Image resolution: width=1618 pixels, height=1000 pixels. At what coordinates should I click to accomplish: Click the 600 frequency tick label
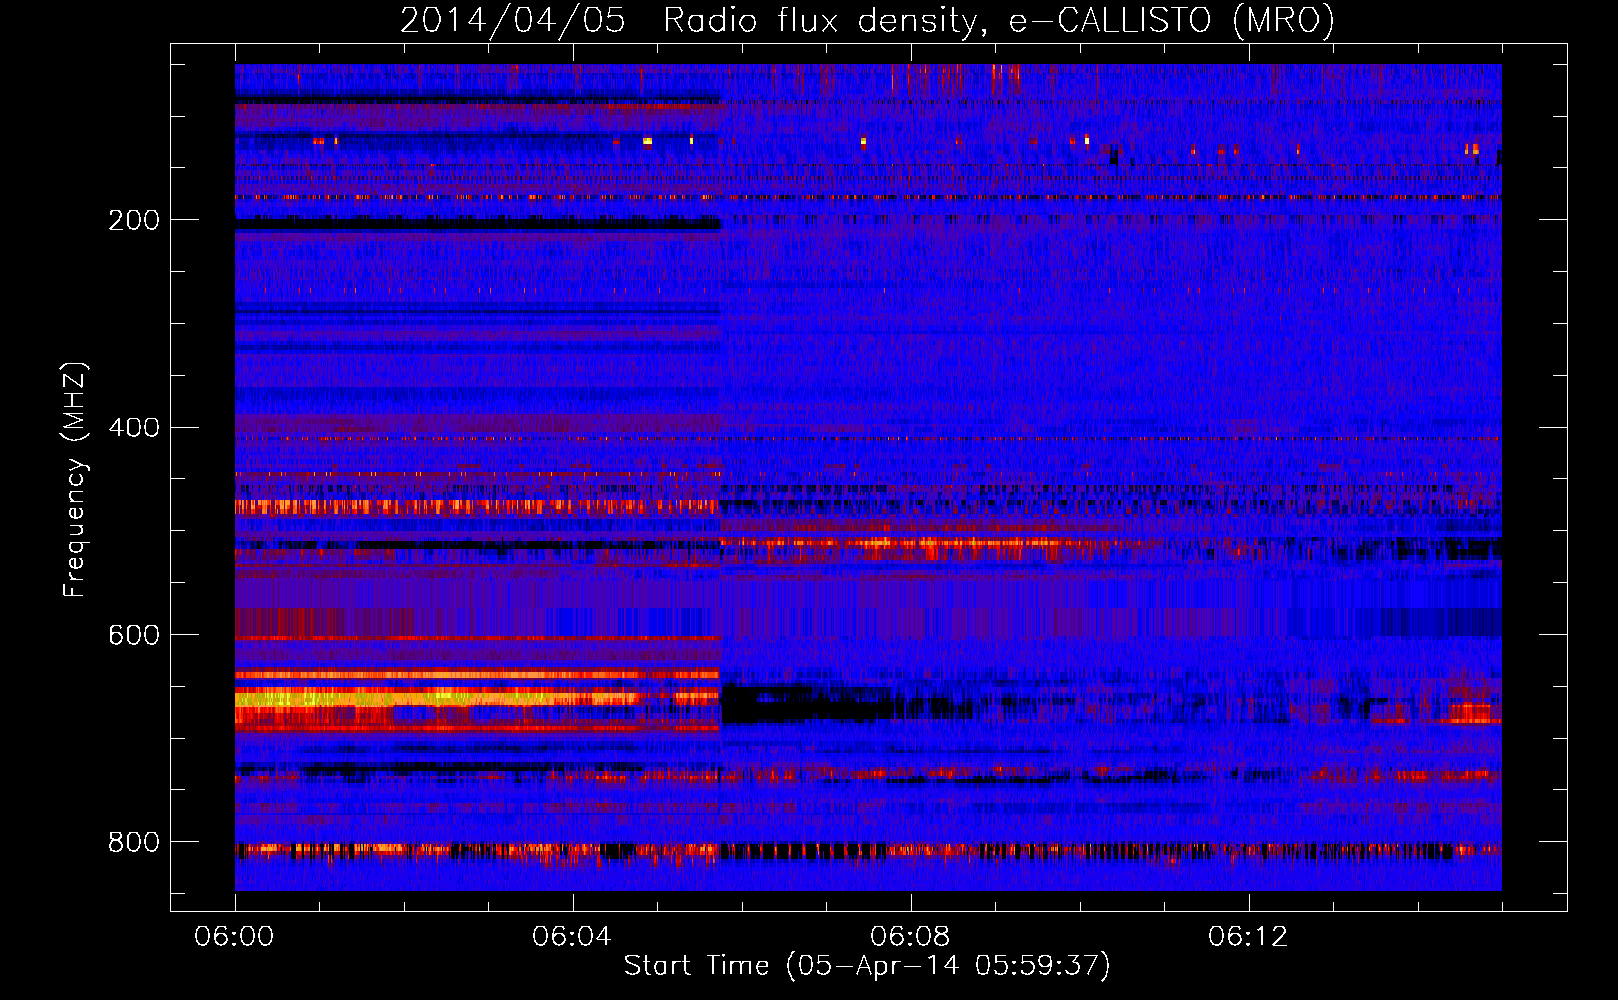(x=134, y=636)
